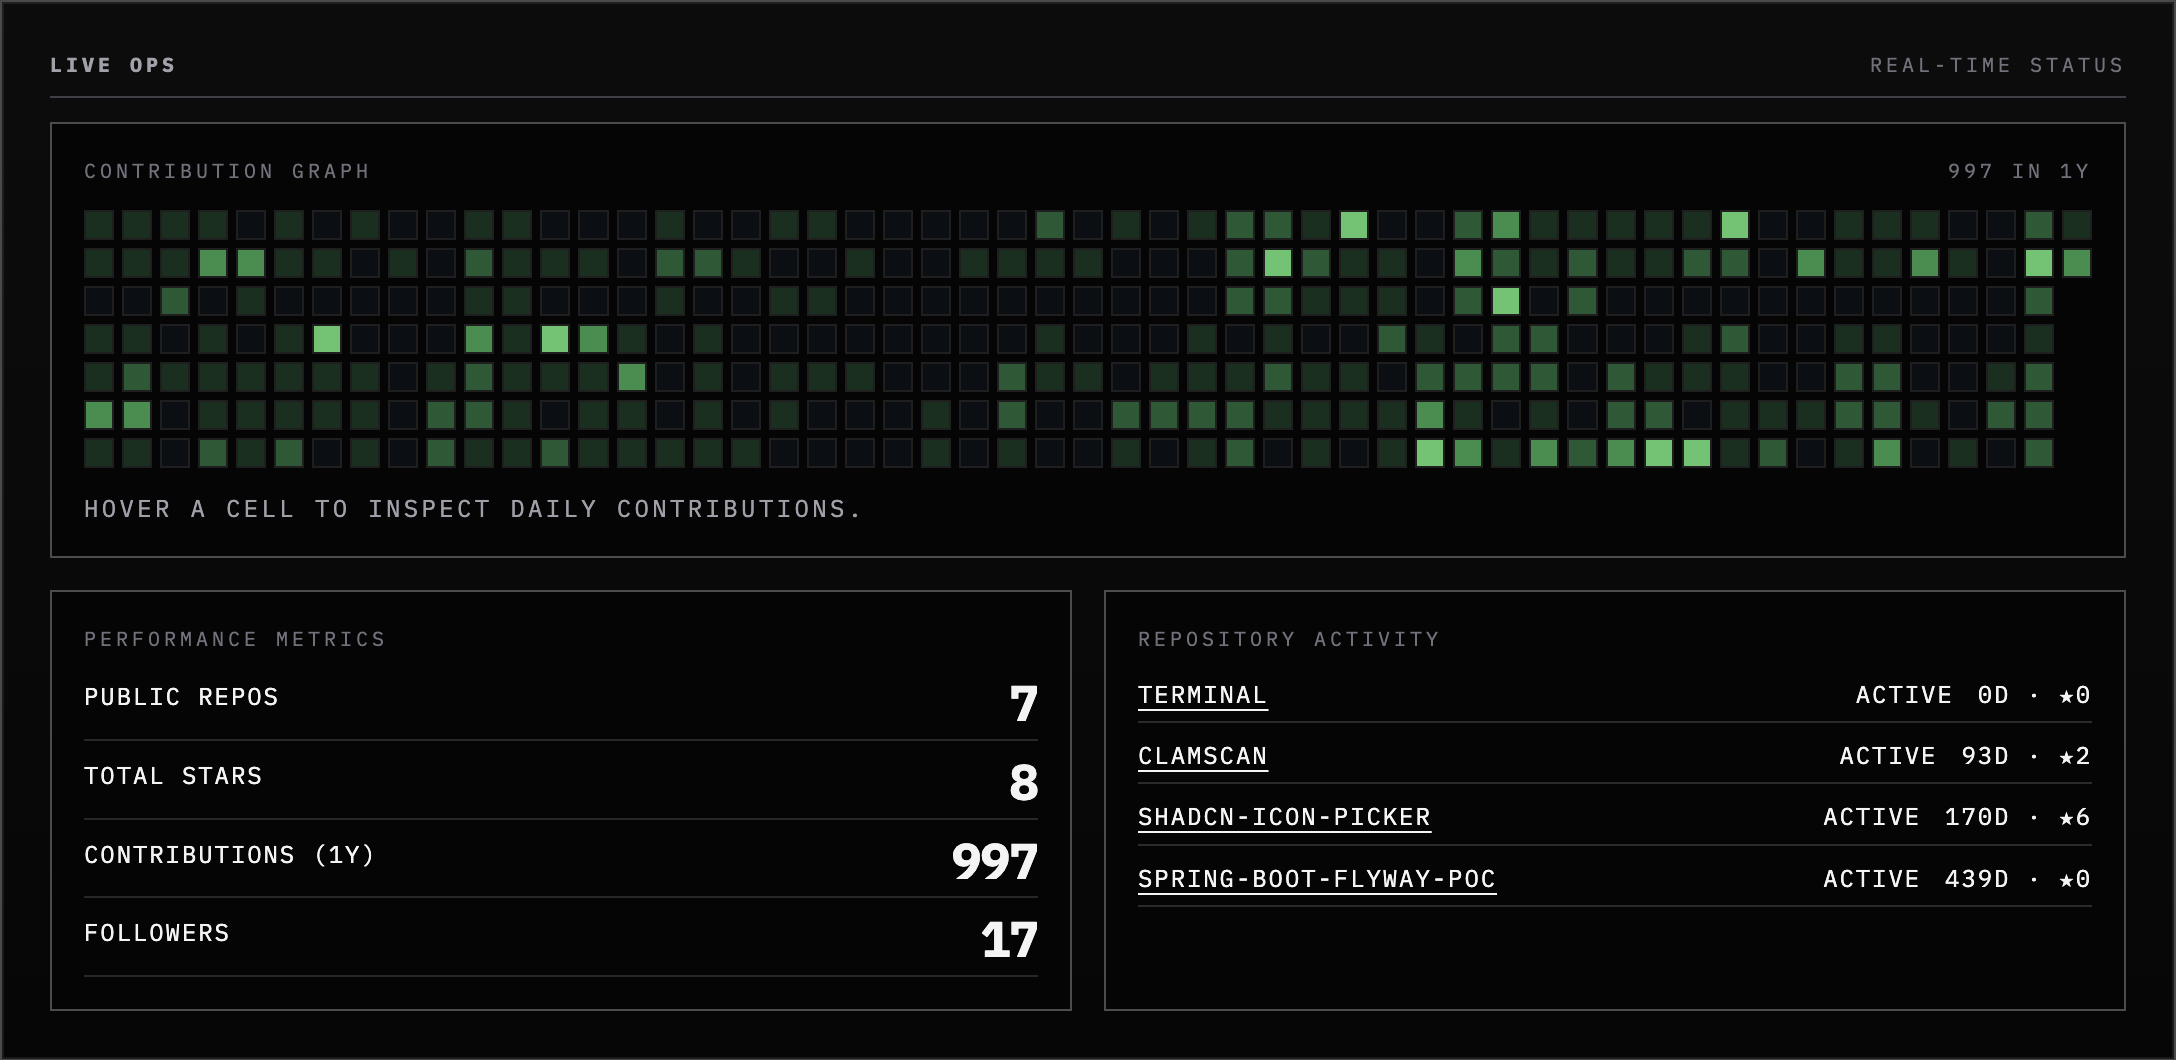Click the Public Repos count of 7
Screen dimensions: 2176x1060
coord(1023,703)
